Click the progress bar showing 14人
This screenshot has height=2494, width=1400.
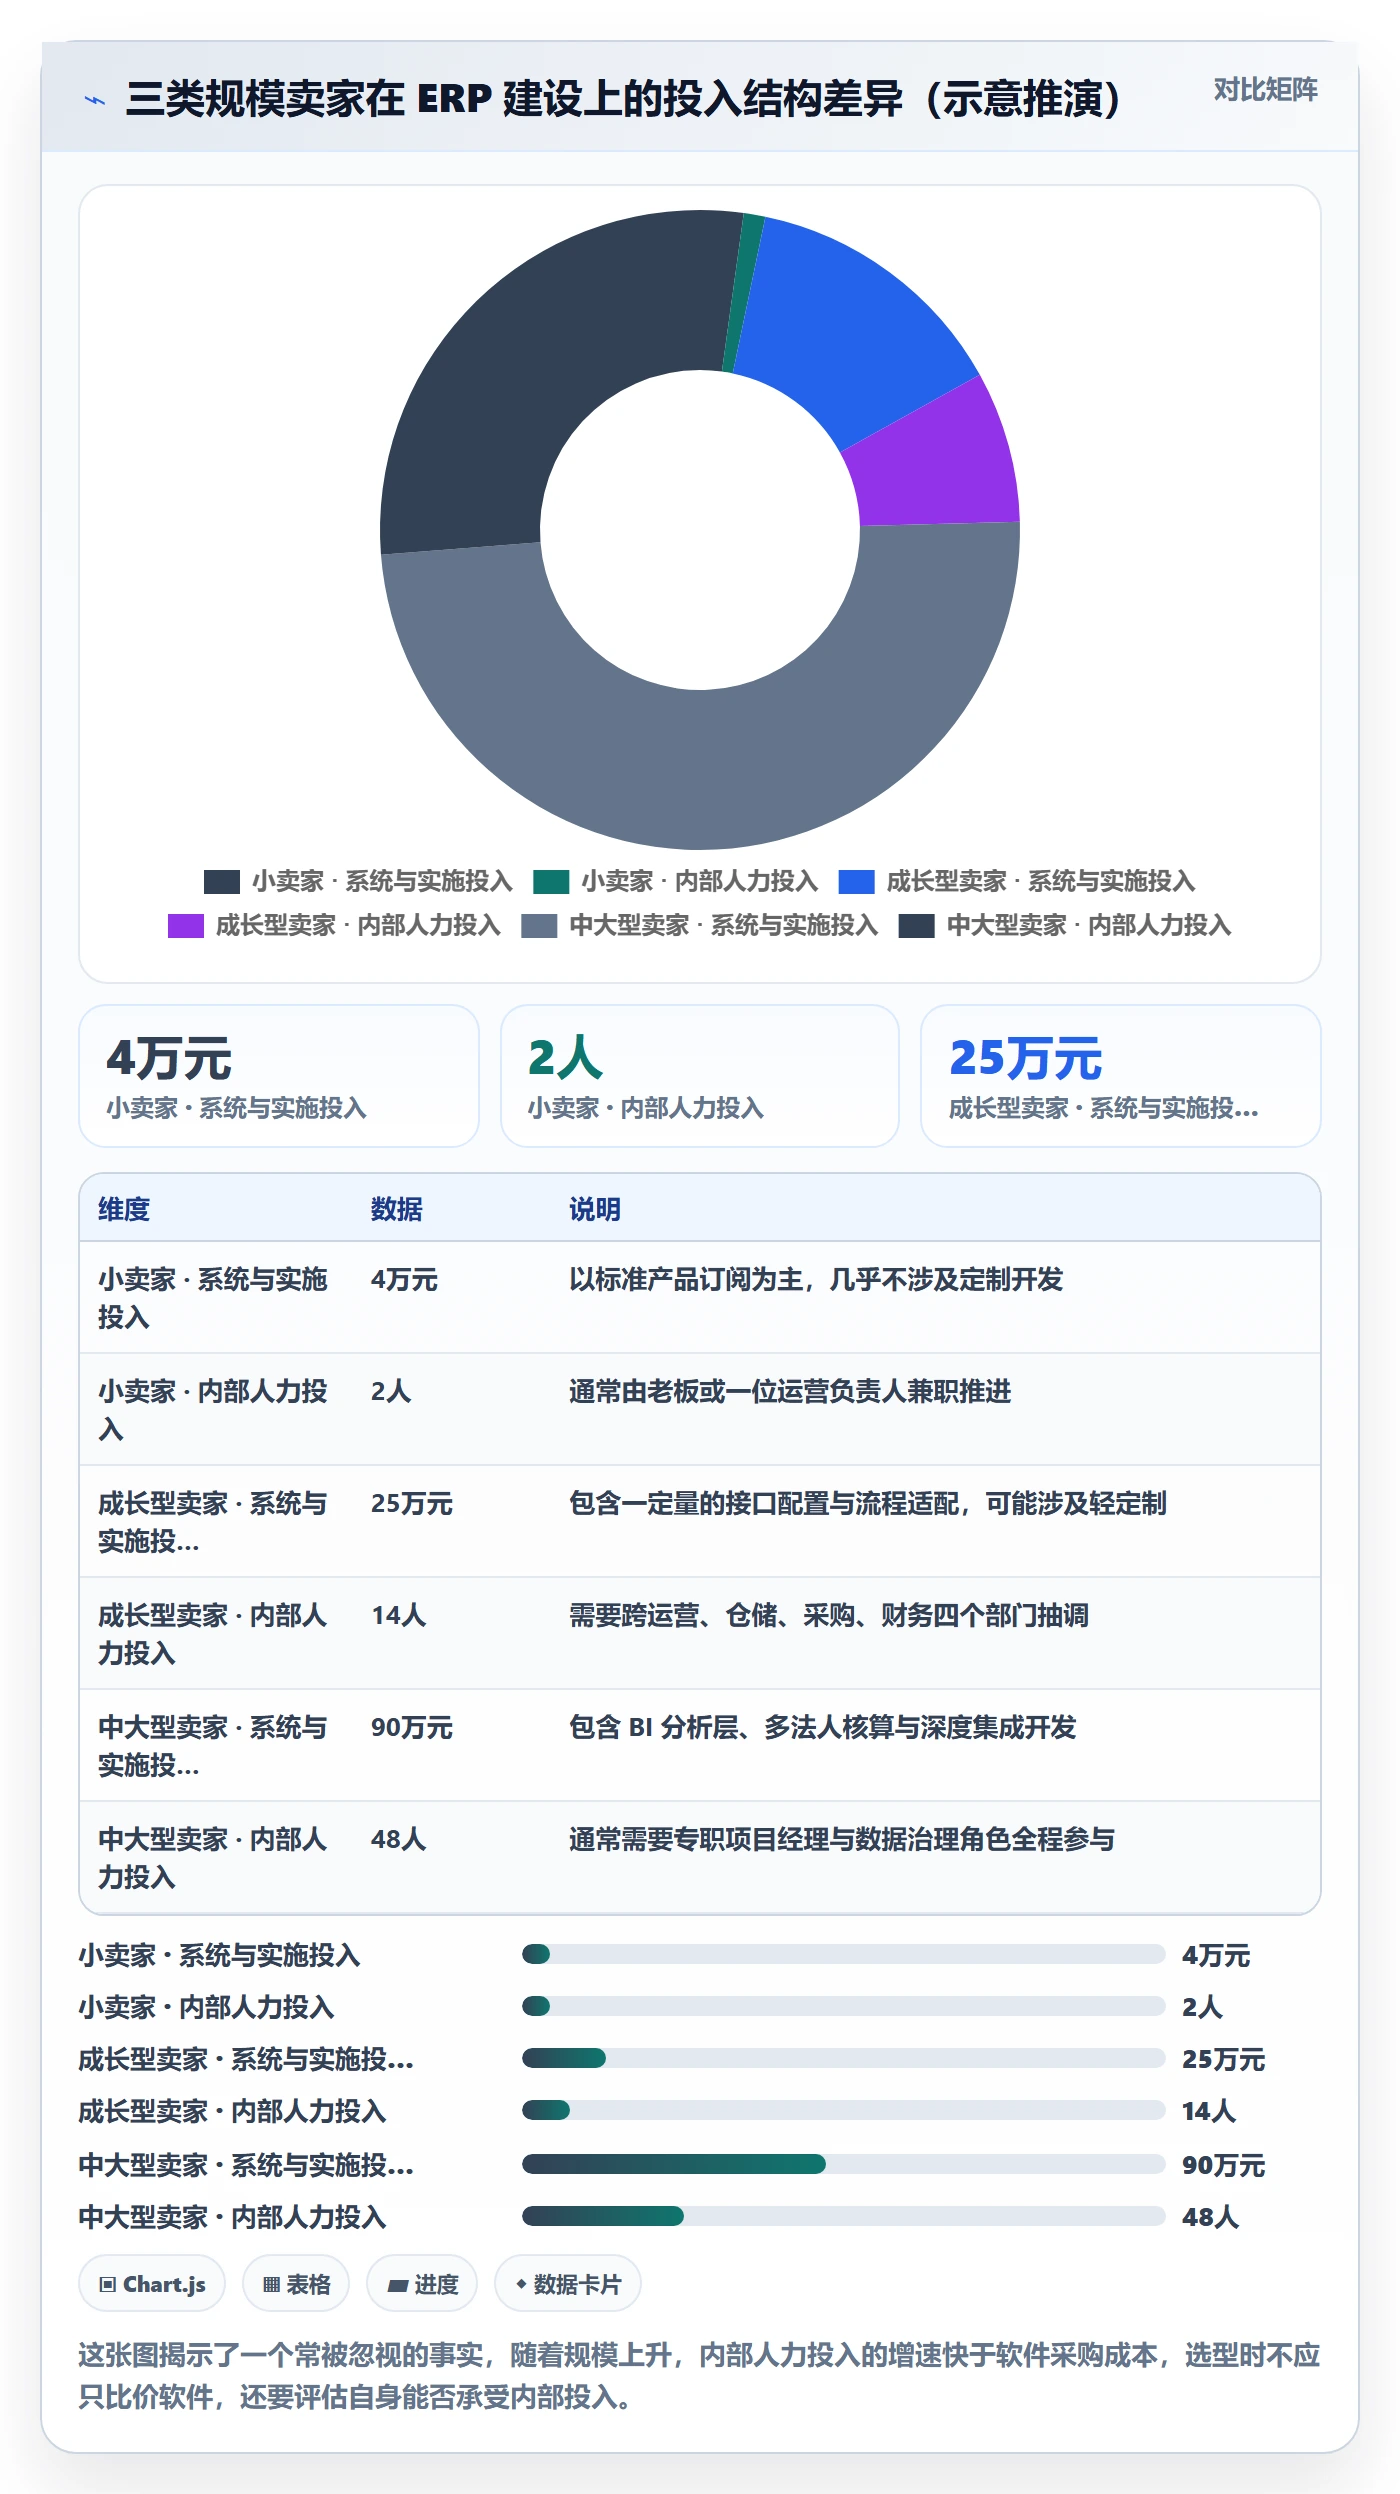(844, 2110)
